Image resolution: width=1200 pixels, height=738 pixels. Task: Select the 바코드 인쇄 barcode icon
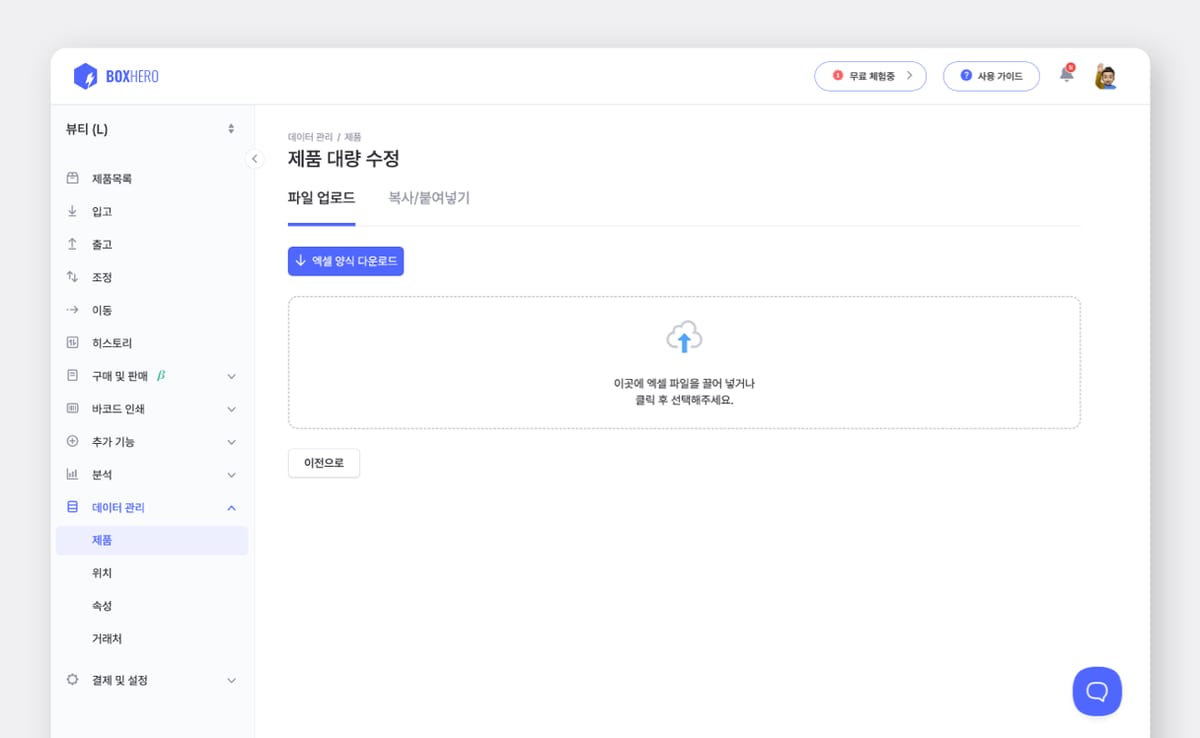[x=71, y=408]
